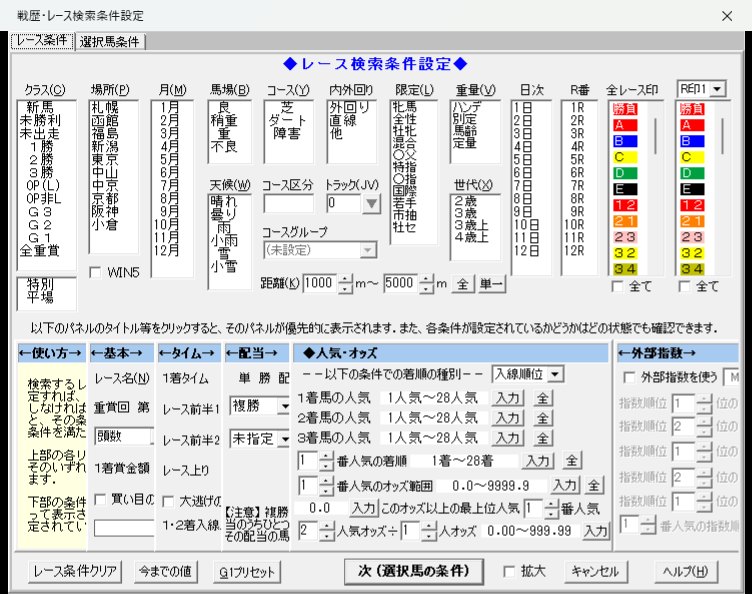Enable WIN5 checkbox
The height and width of the screenshot is (594, 752).
click(95, 272)
